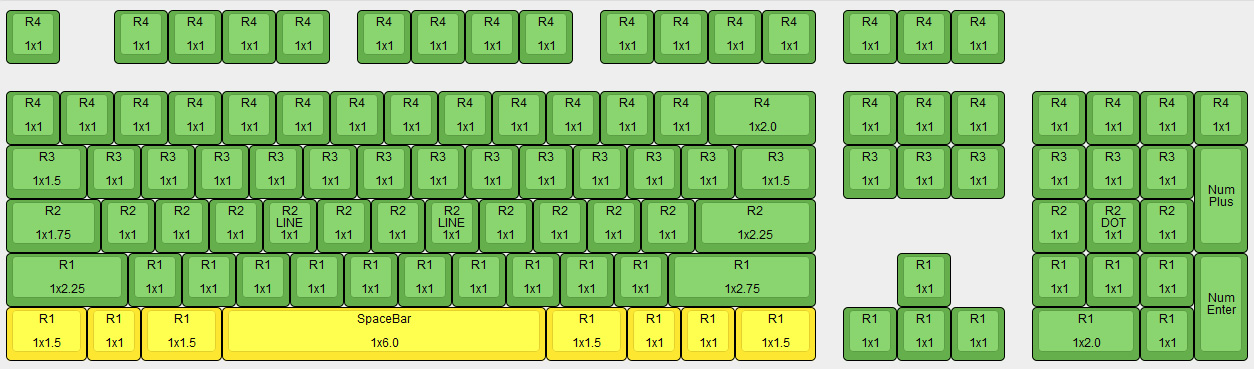Select the R1 1x1 key right of numpad R1 1x2.0

pyautogui.click(x=1167, y=333)
